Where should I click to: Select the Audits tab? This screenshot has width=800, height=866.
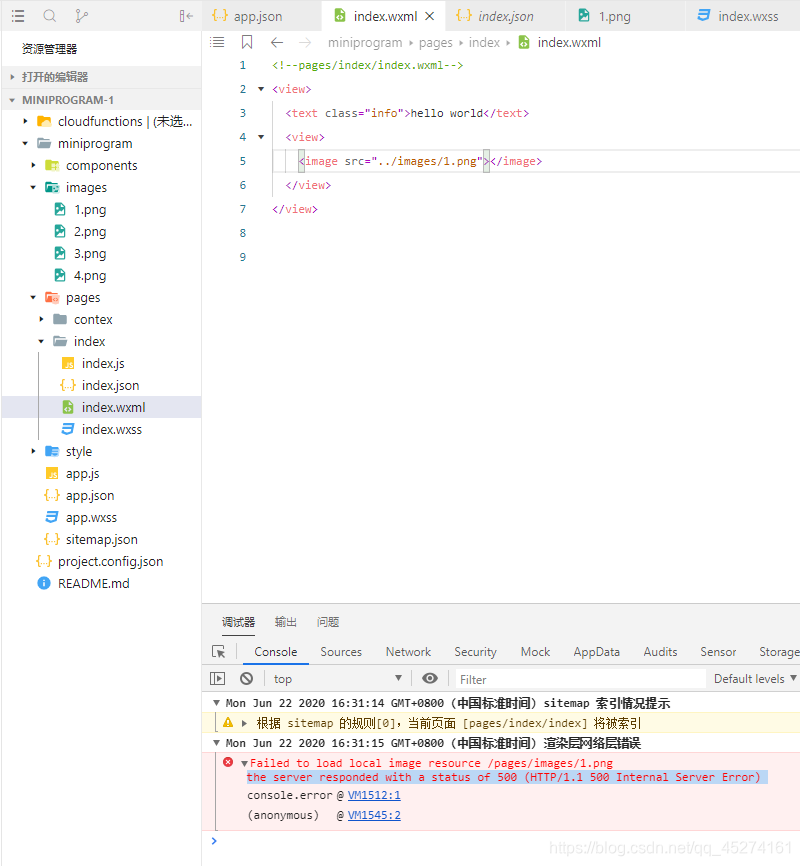pos(660,652)
